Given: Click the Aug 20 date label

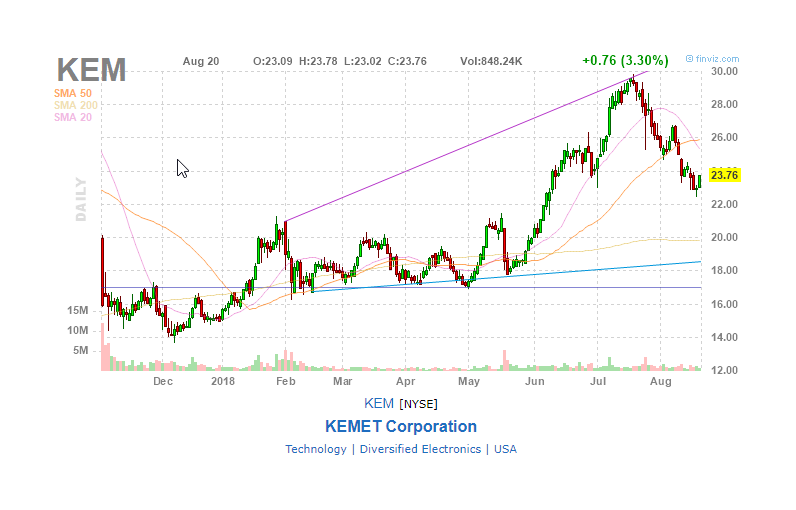Looking at the screenshot, I should 201,61.
